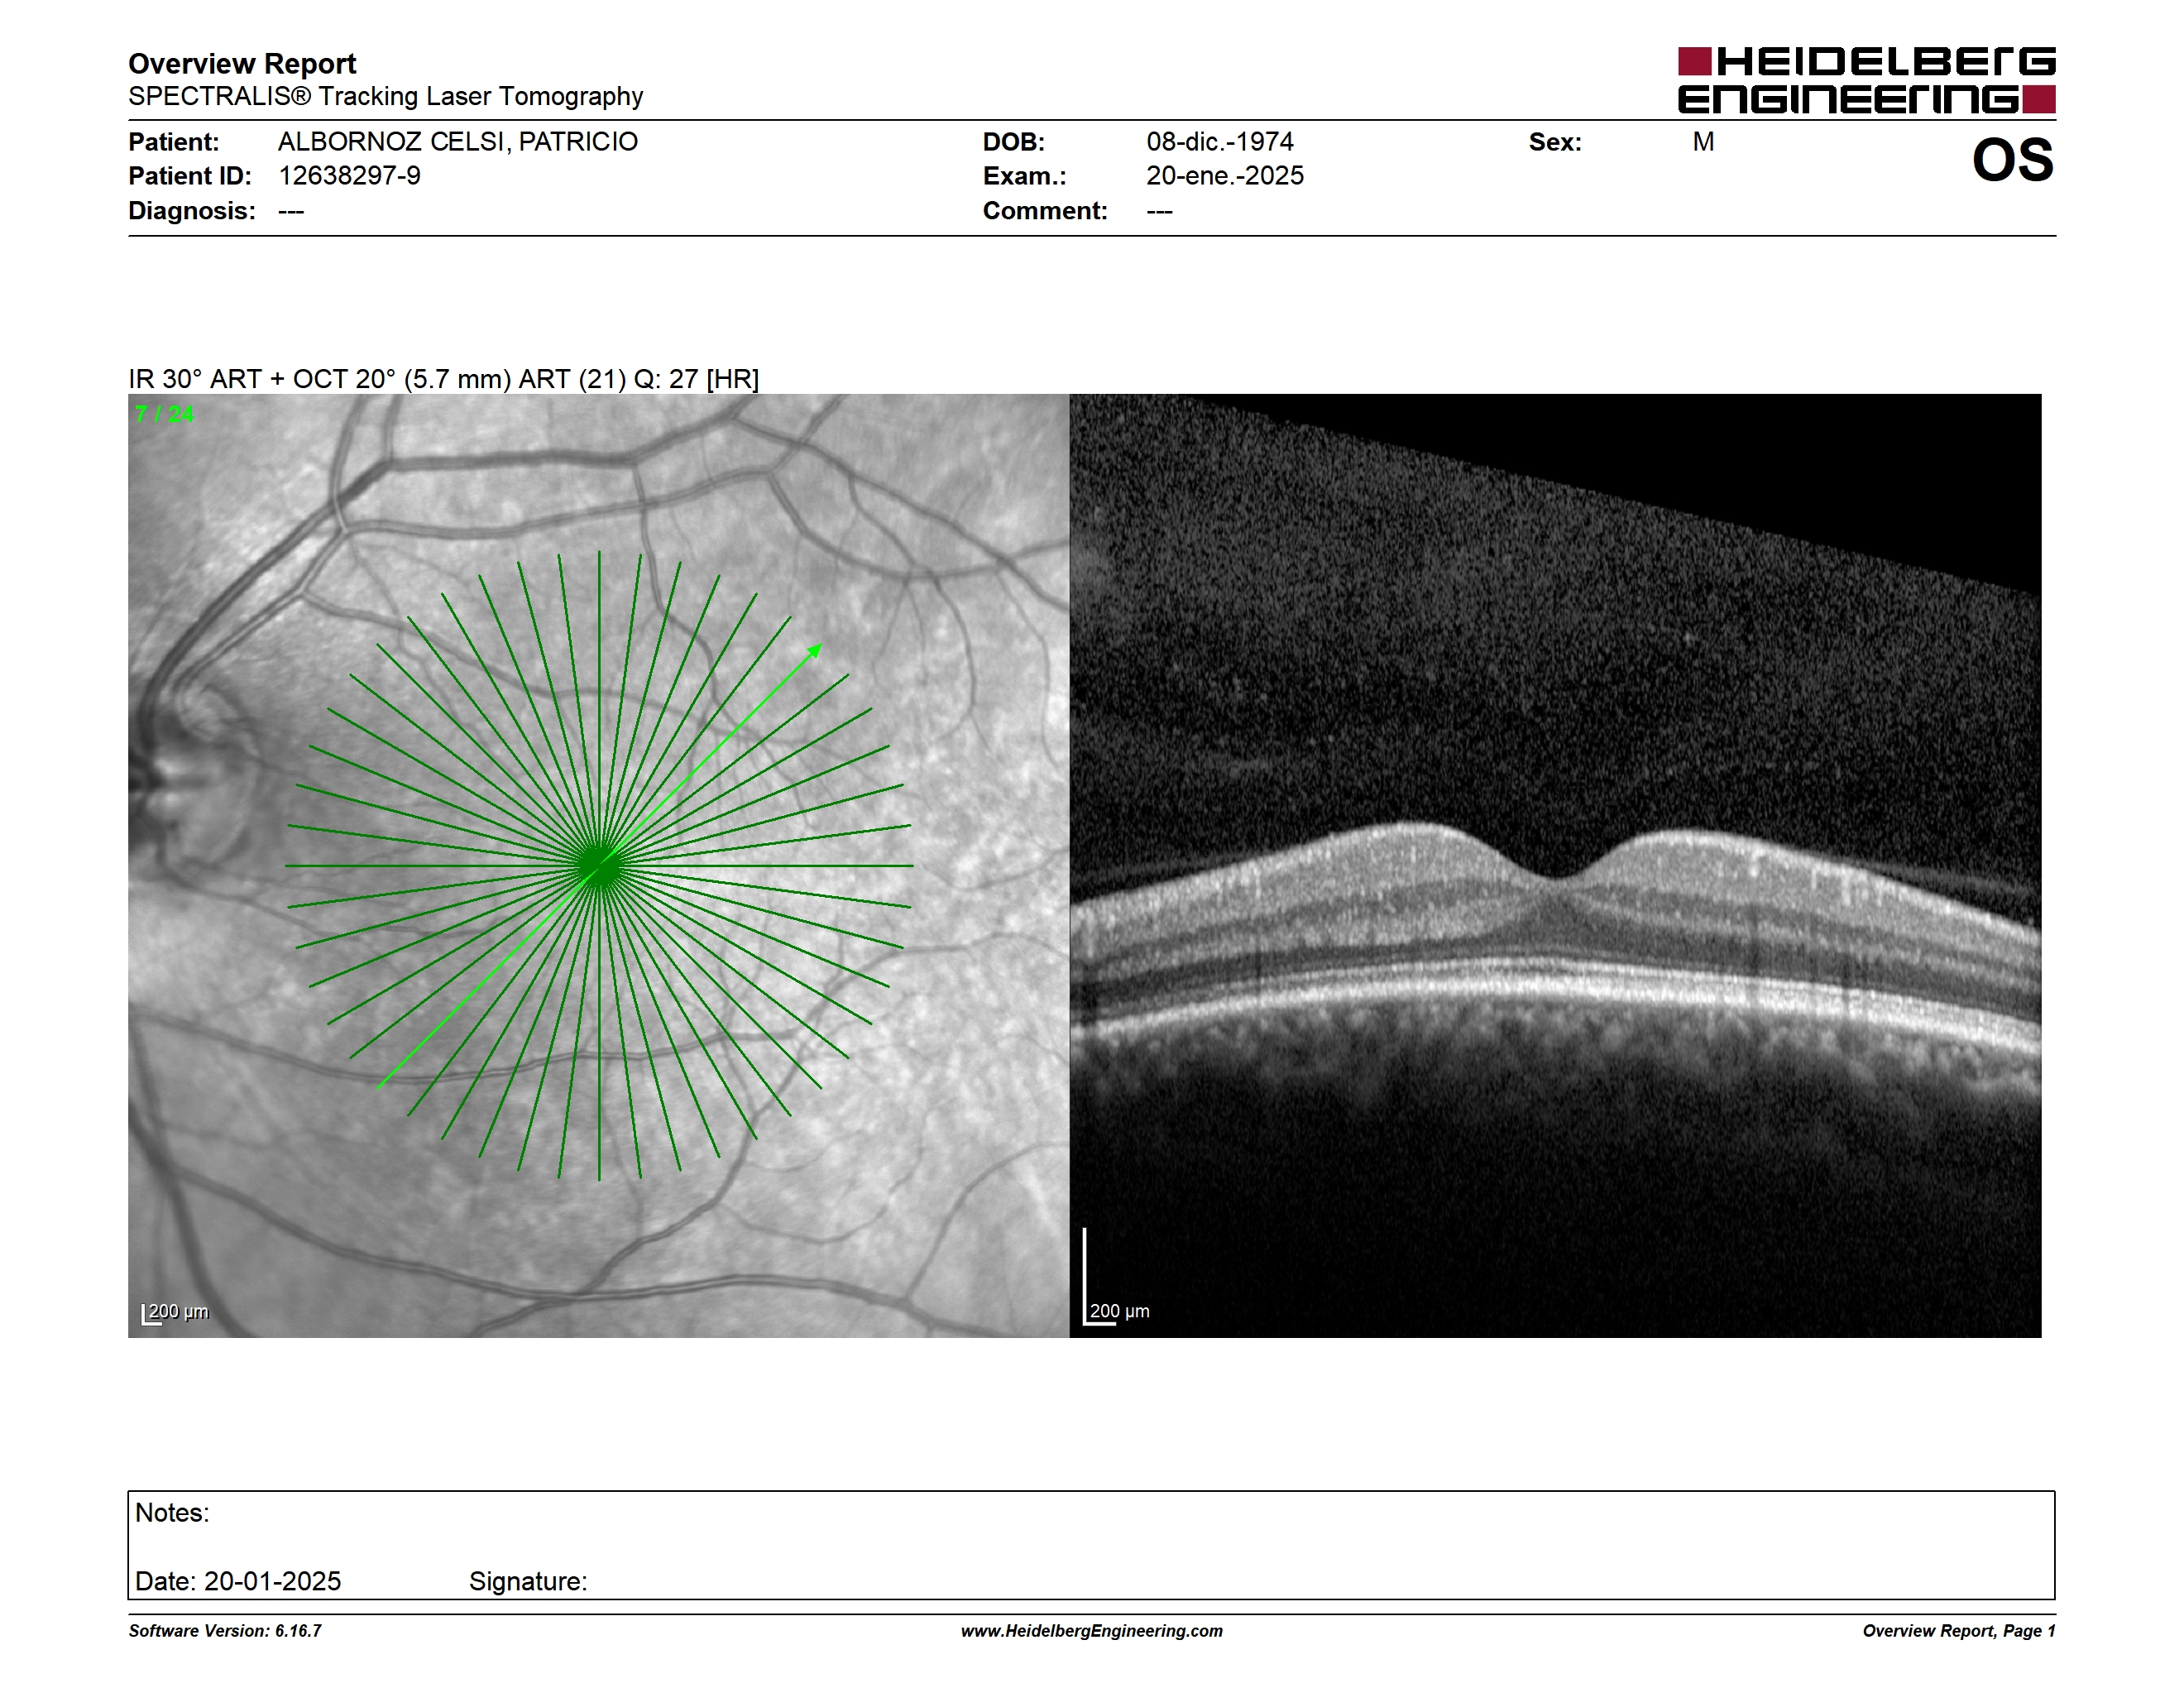Click the scan parameters line 'IR 30° ART + OCT 20°'
This screenshot has width=2184, height=1688.
click(x=443, y=379)
